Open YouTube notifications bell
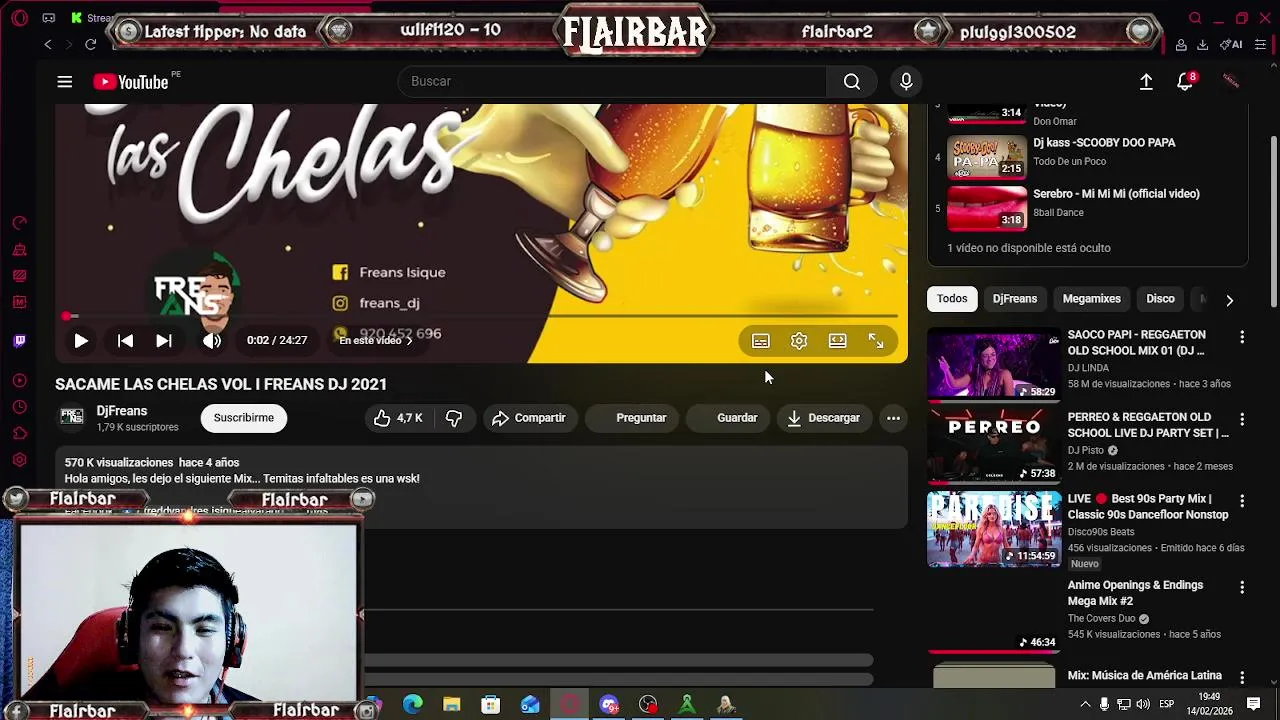Image resolution: width=1280 pixels, height=720 pixels. 1185,82
